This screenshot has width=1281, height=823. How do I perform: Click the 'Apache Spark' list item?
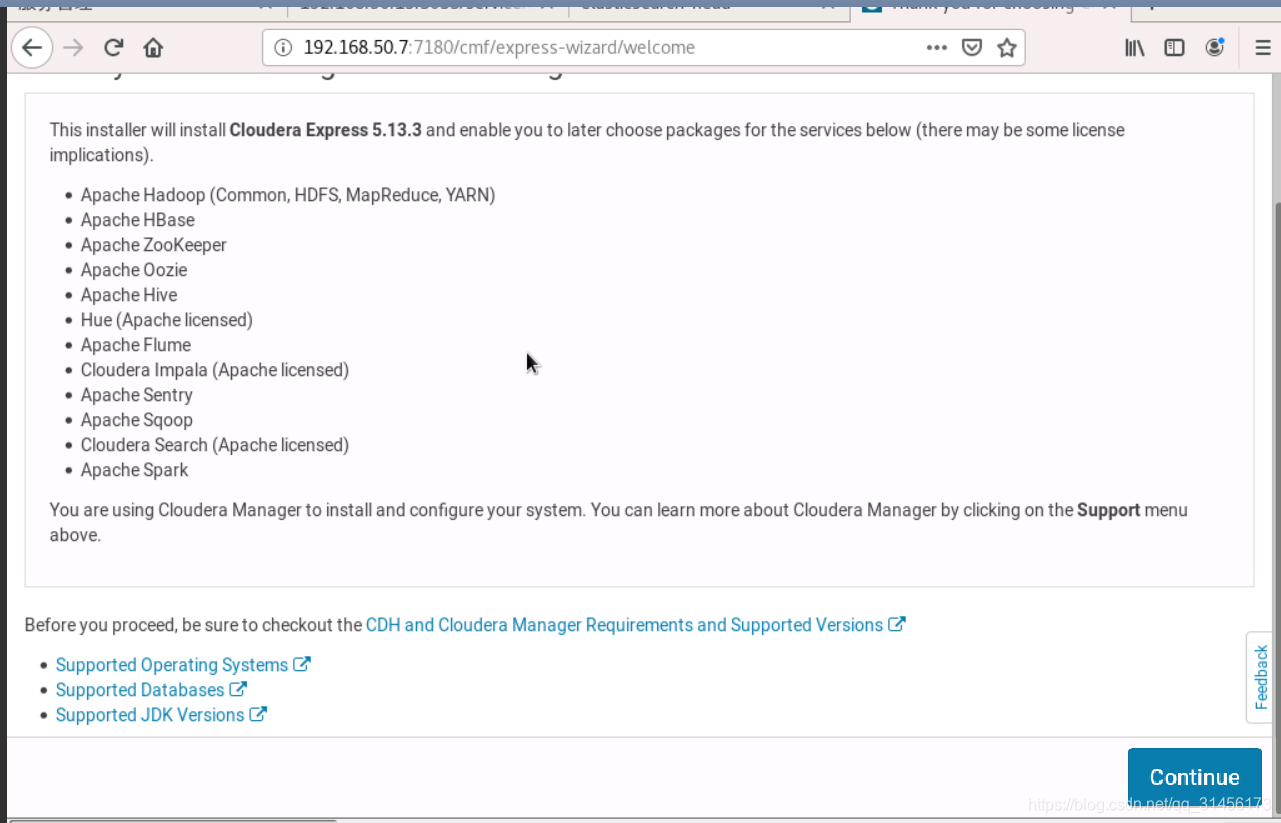coord(135,470)
